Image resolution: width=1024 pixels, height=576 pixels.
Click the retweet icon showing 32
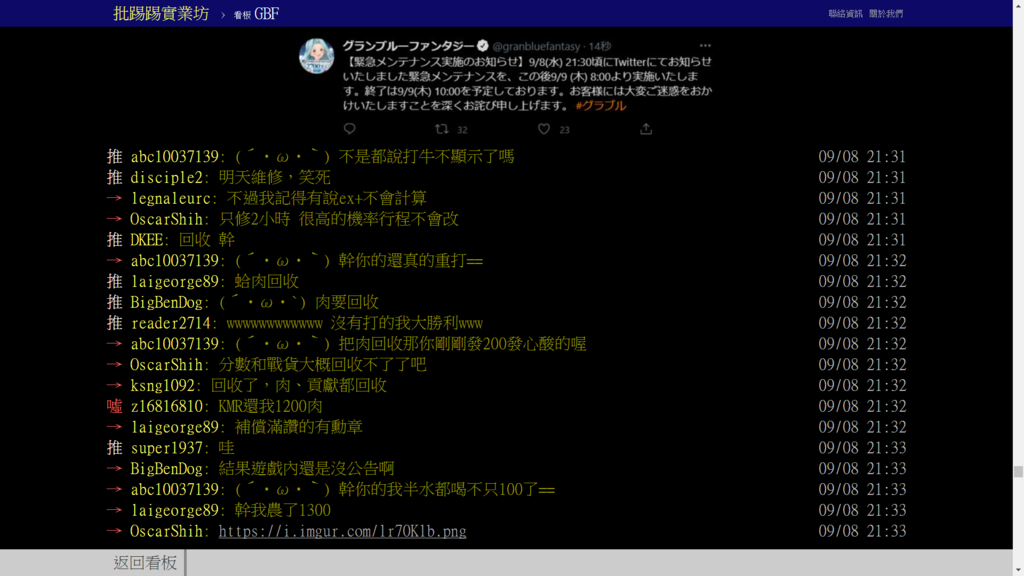pos(442,129)
